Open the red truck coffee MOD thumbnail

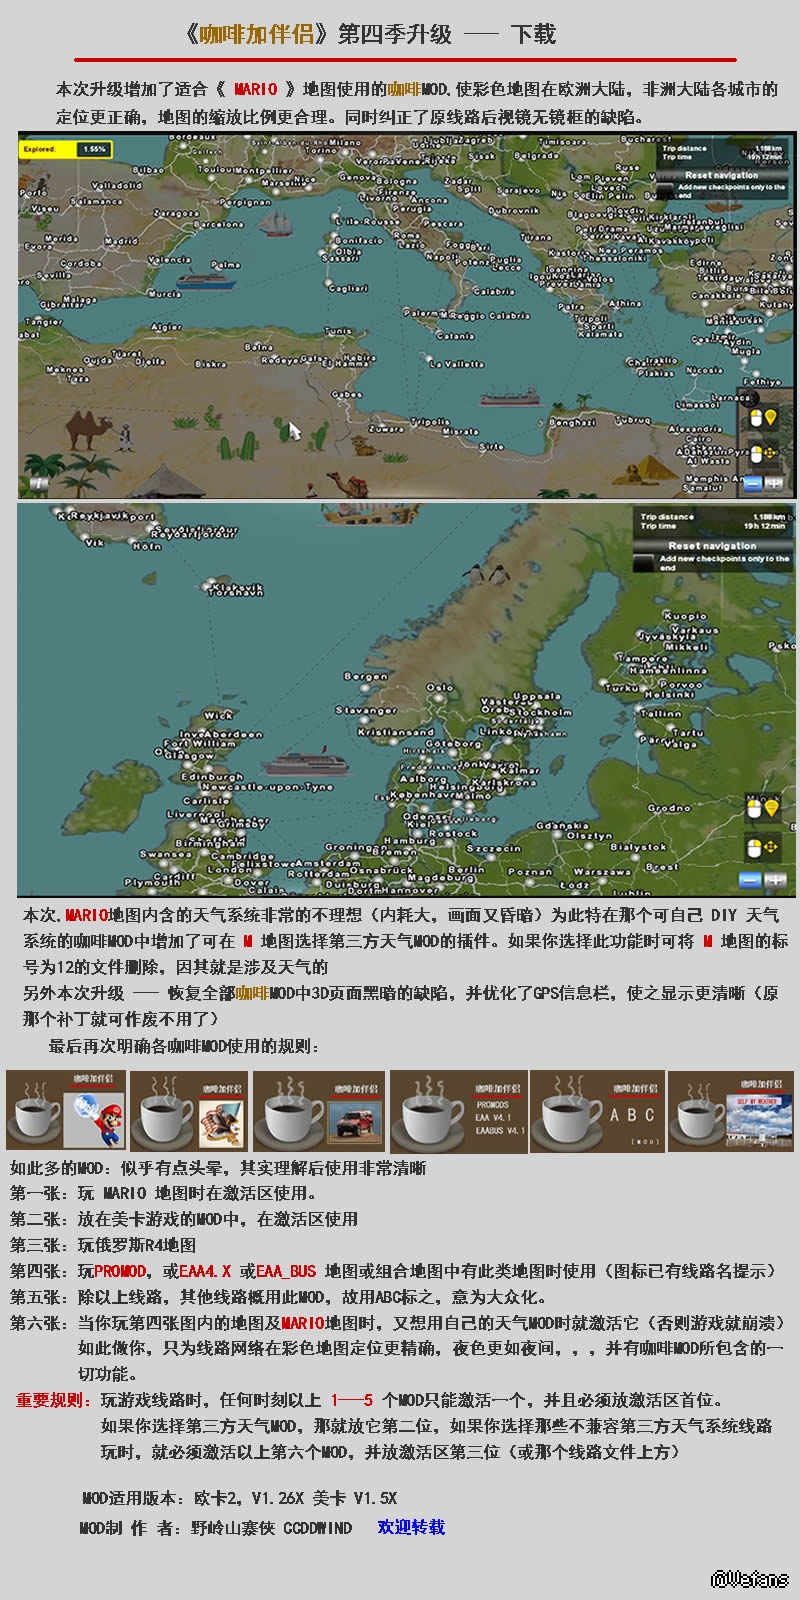point(318,1110)
